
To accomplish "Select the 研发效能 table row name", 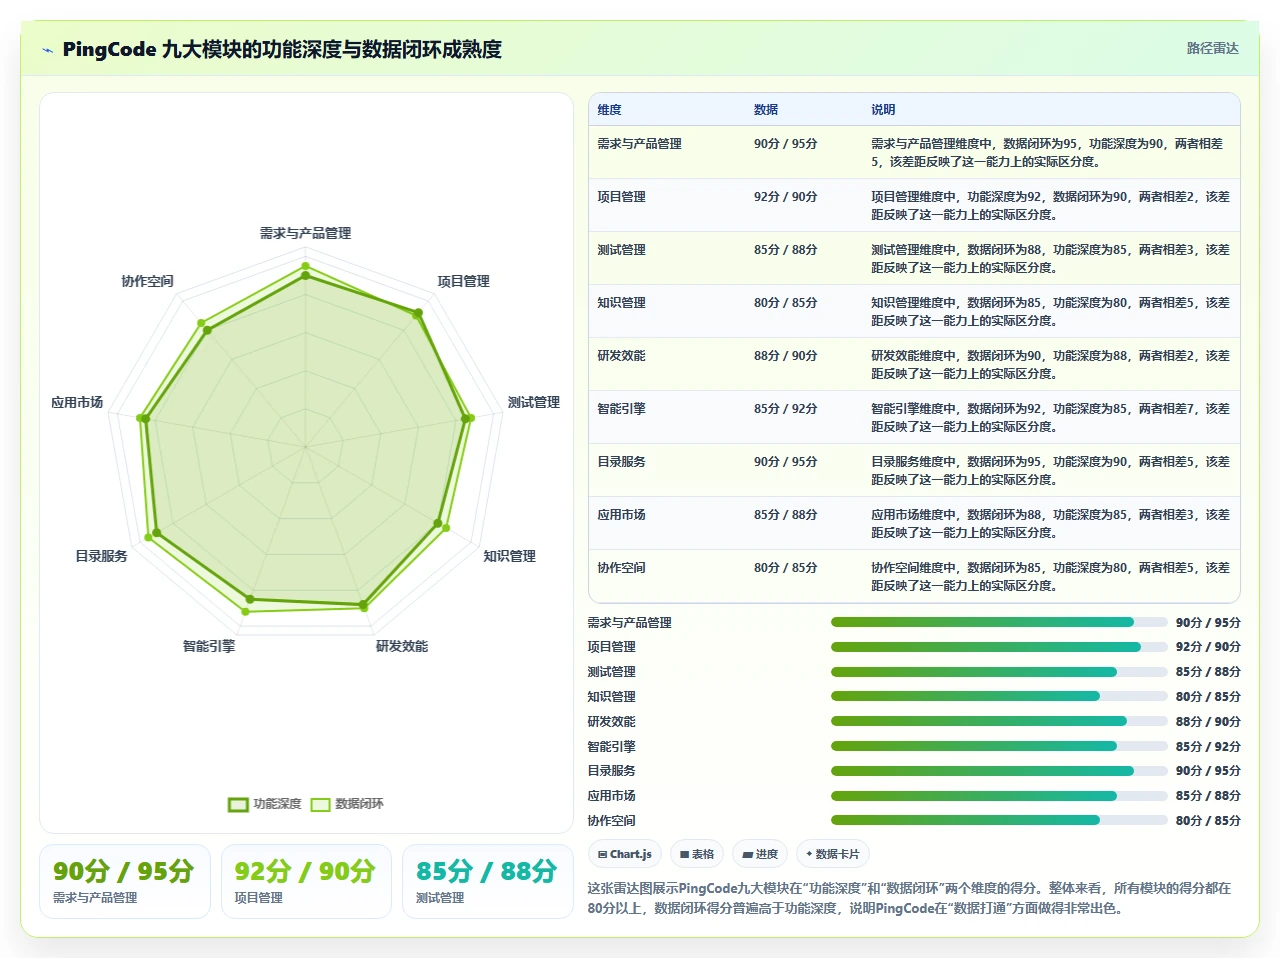I will (621, 356).
